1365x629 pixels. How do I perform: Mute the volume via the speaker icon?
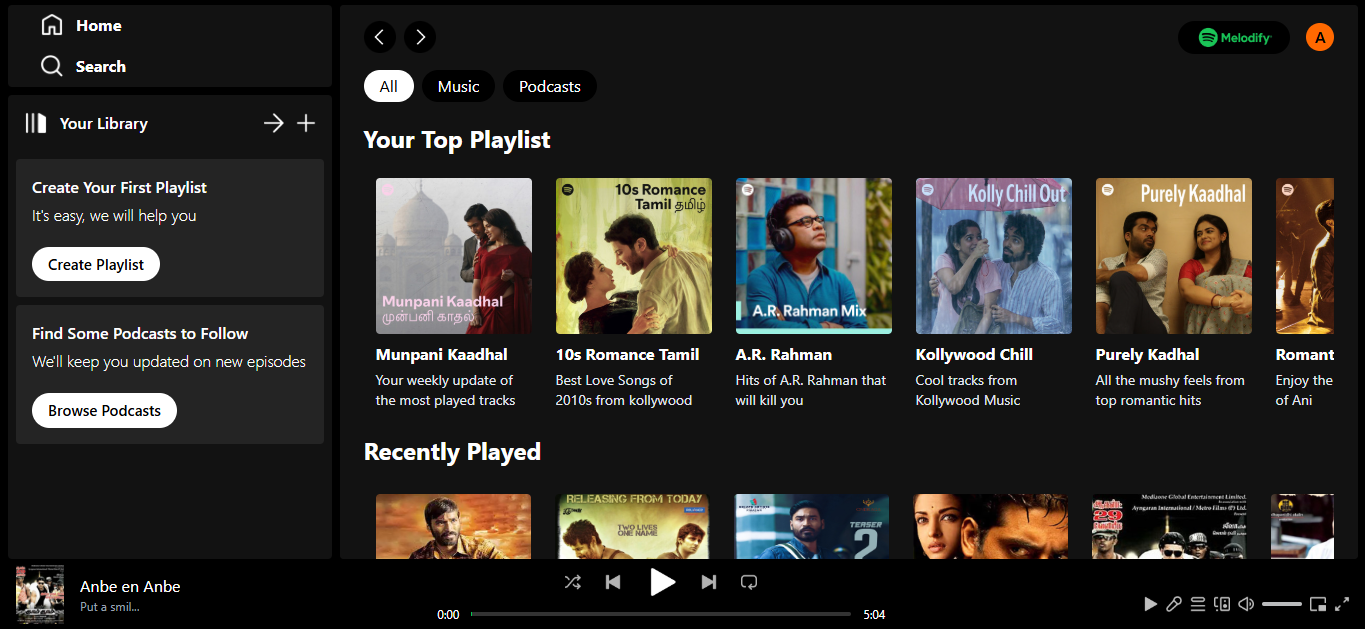point(1246,604)
